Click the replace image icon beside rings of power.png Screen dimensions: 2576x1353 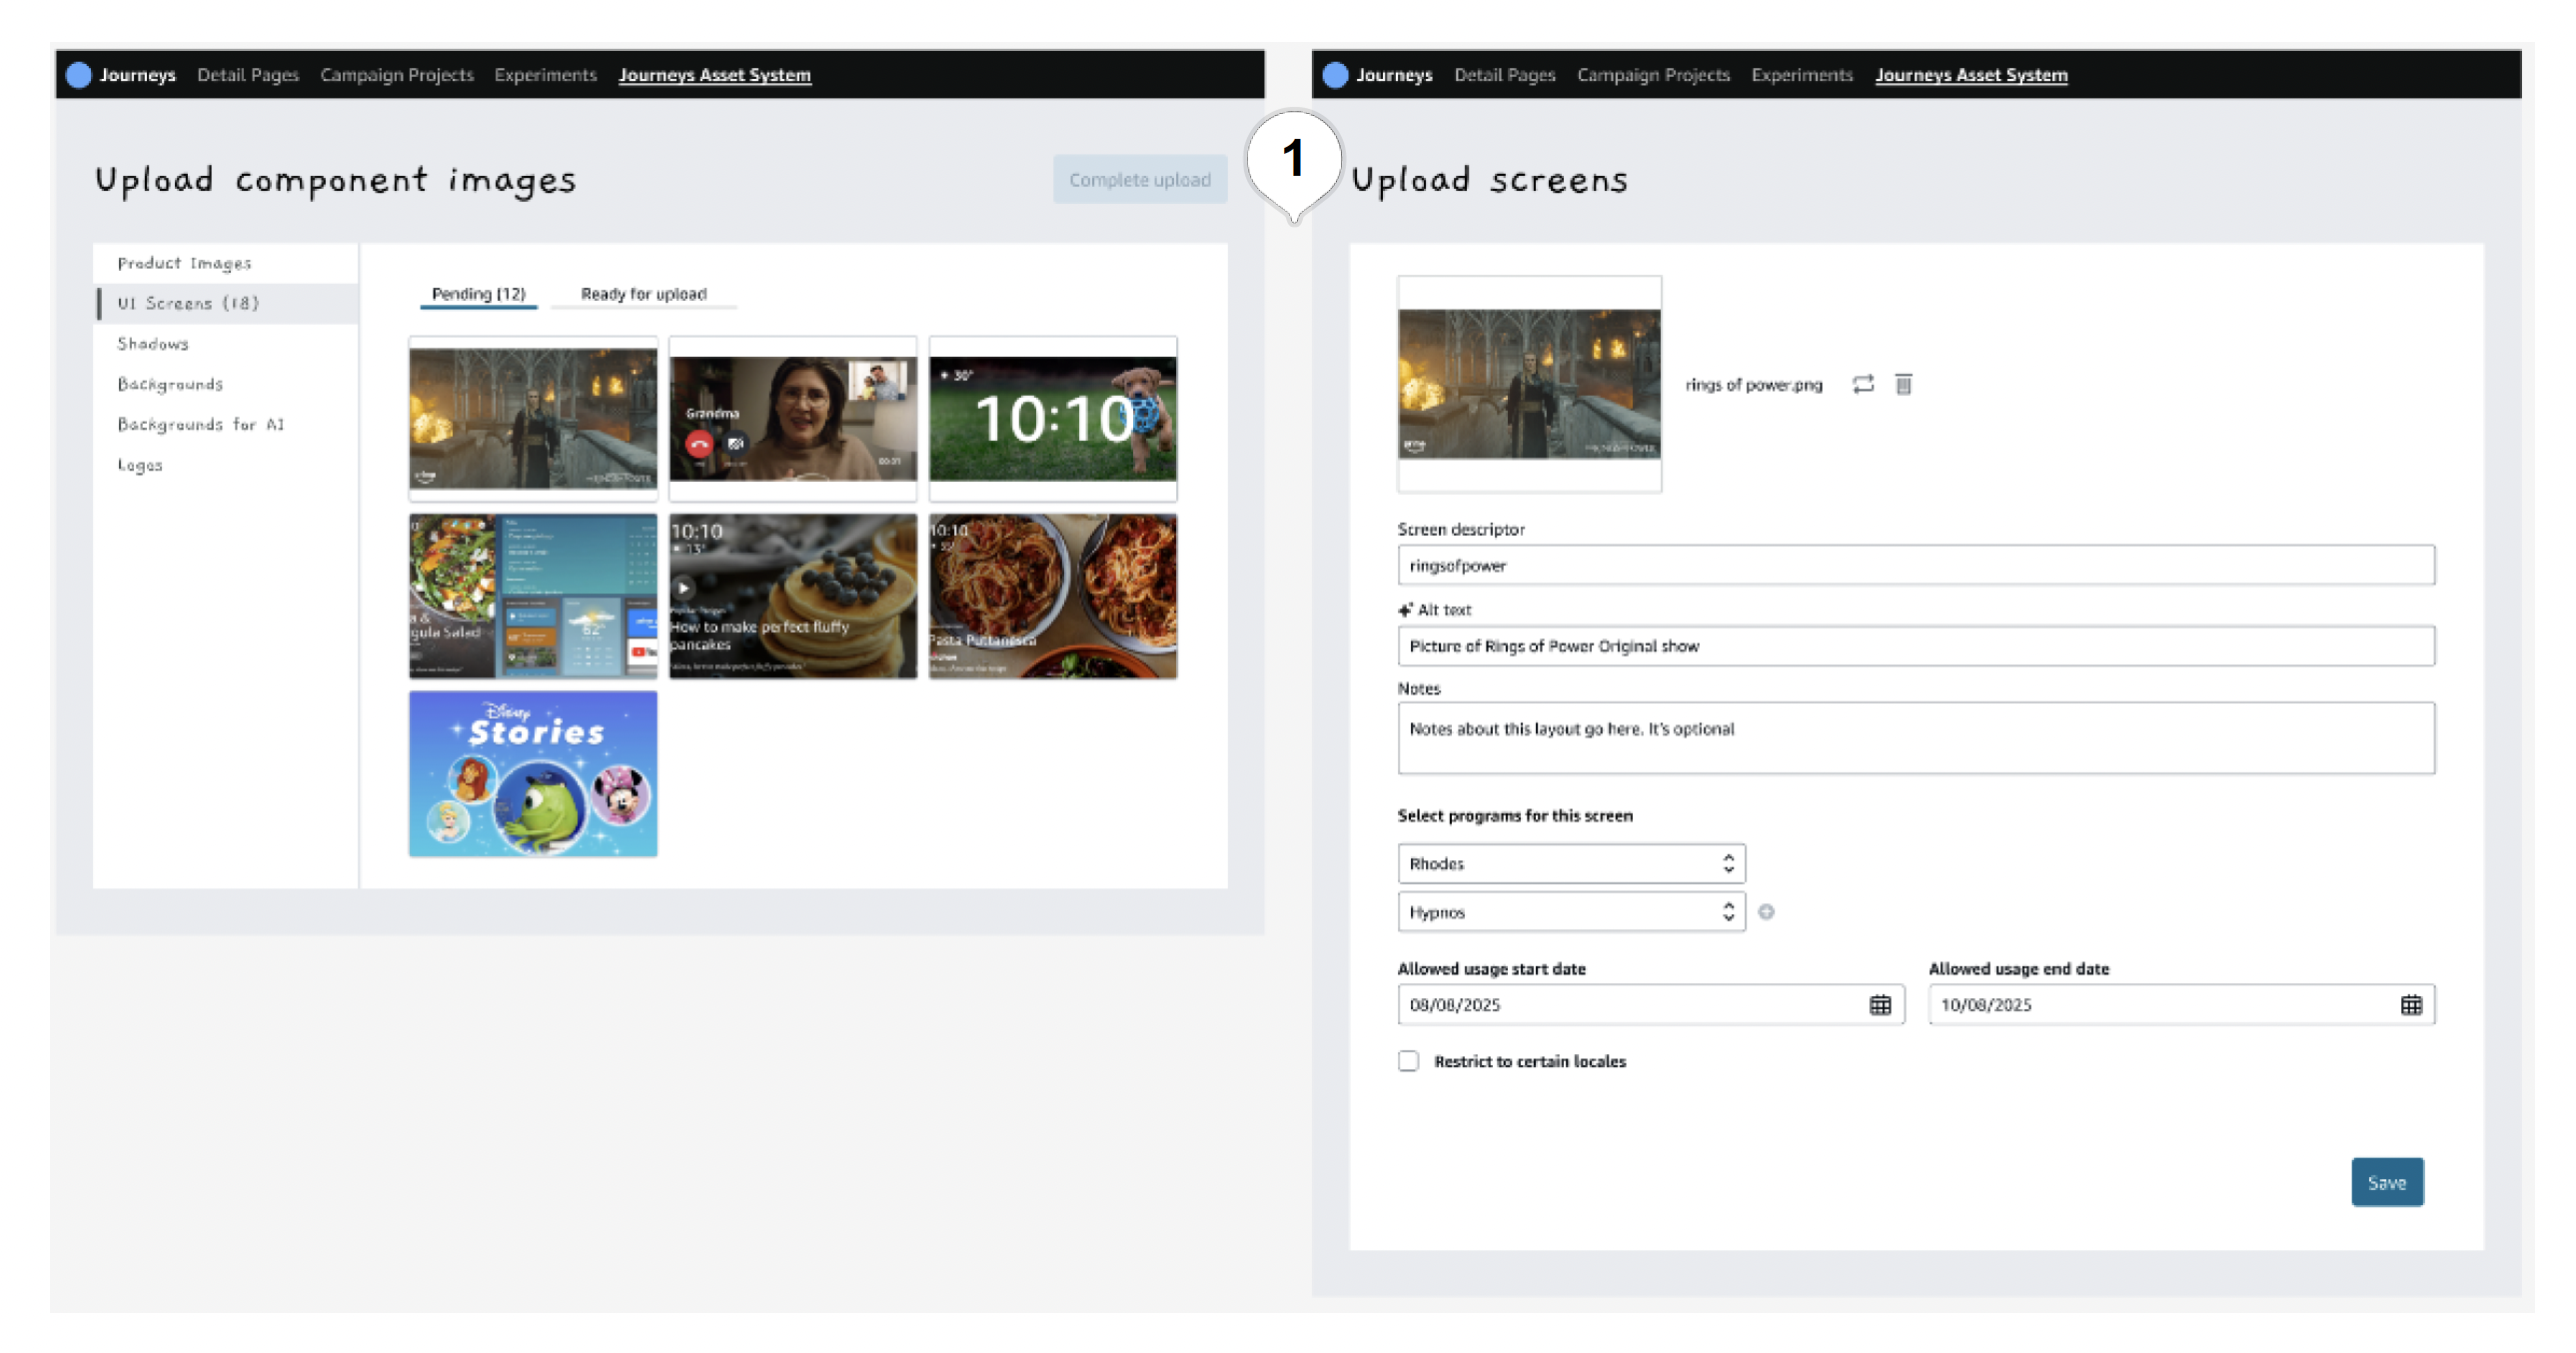[x=1862, y=384]
